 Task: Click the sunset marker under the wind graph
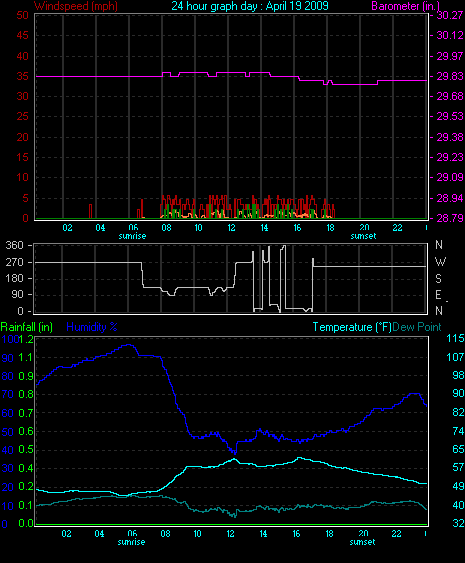click(x=363, y=236)
